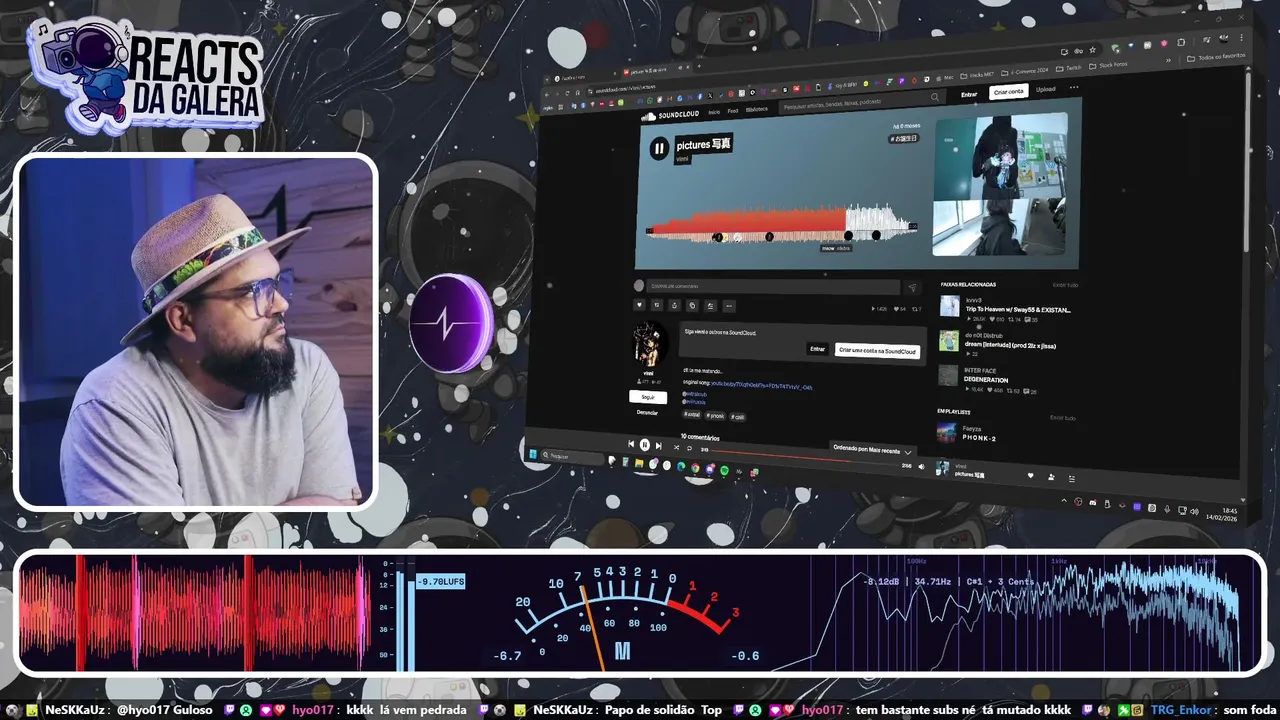Click the Seguir button under vinni
This screenshot has height=720, width=1280.
[x=647, y=397]
